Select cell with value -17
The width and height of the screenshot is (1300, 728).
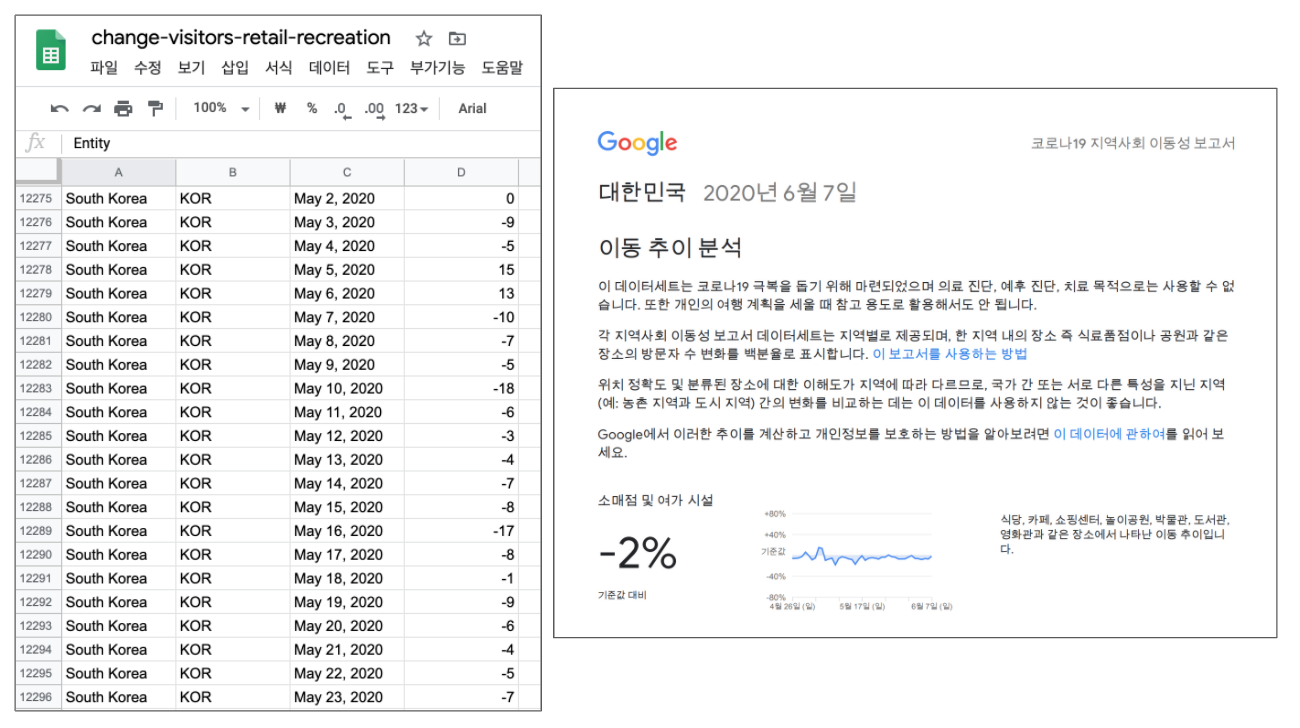pyautogui.click(x=461, y=531)
